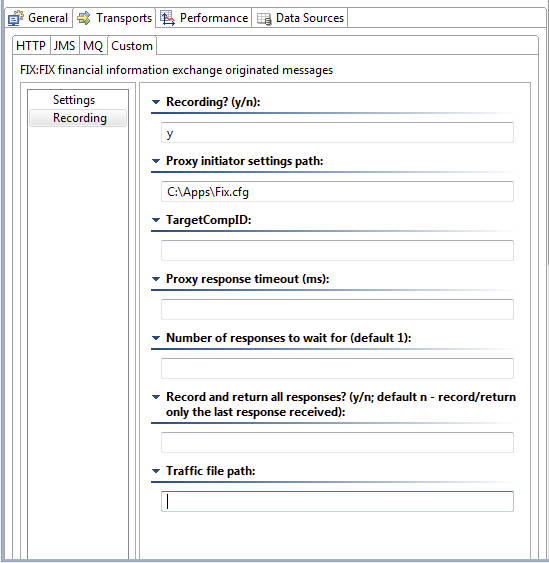The height and width of the screenshot is (563, 549).
Task: Collapse Traffic file path section arrow
Action: [156, 471]
